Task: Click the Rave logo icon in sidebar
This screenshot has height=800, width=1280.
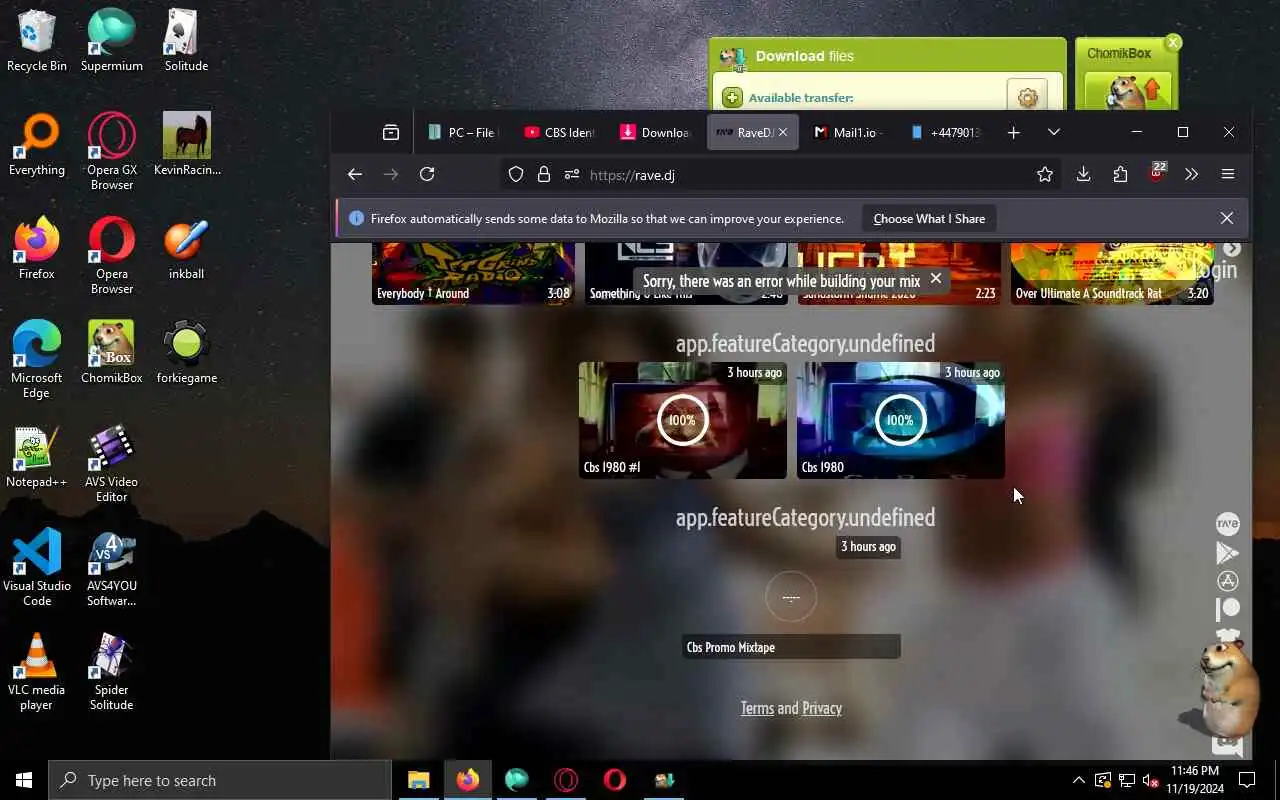Action: [x=1227, y=524]
